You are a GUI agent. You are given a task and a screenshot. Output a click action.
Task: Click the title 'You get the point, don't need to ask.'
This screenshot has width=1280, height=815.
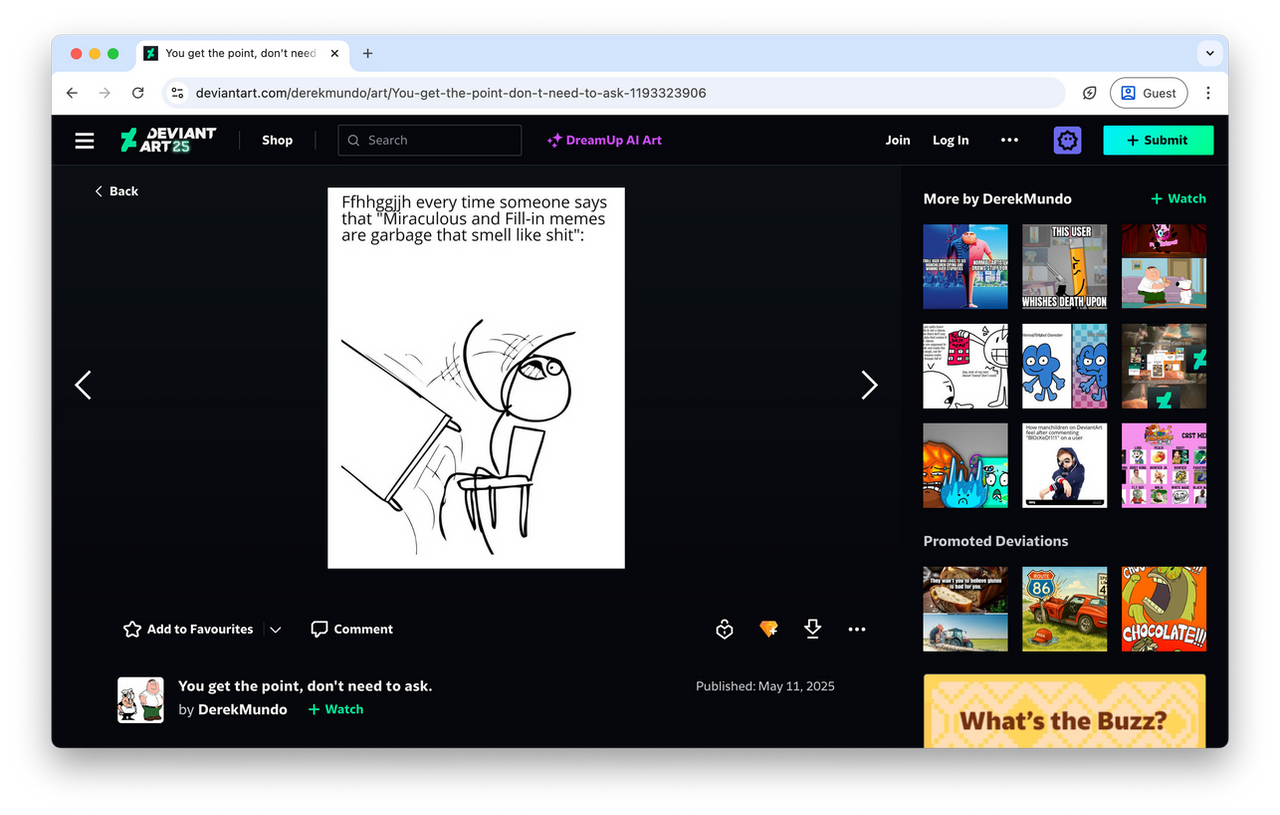click(305, 685)
